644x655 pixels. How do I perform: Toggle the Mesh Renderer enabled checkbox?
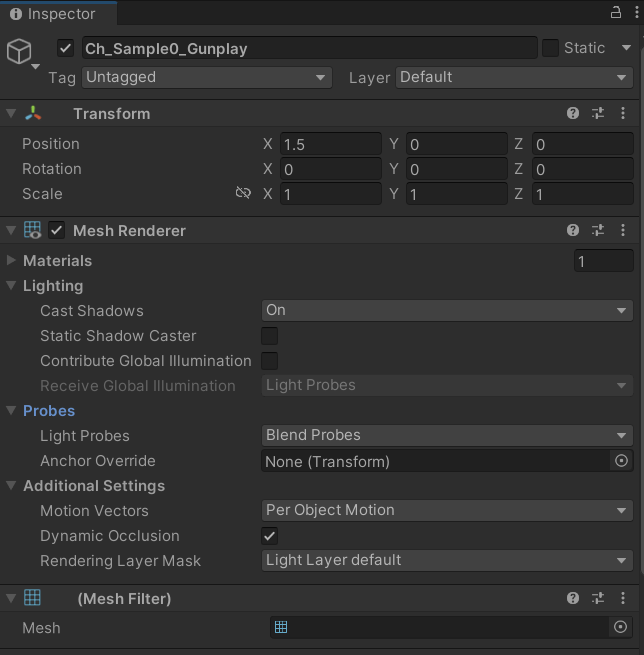click(x=57, y=231)
